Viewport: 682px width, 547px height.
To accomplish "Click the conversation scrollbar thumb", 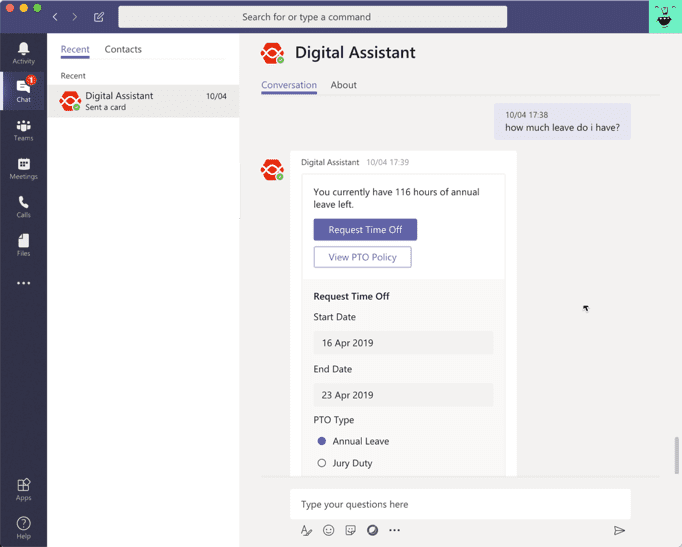I will 676,455.
